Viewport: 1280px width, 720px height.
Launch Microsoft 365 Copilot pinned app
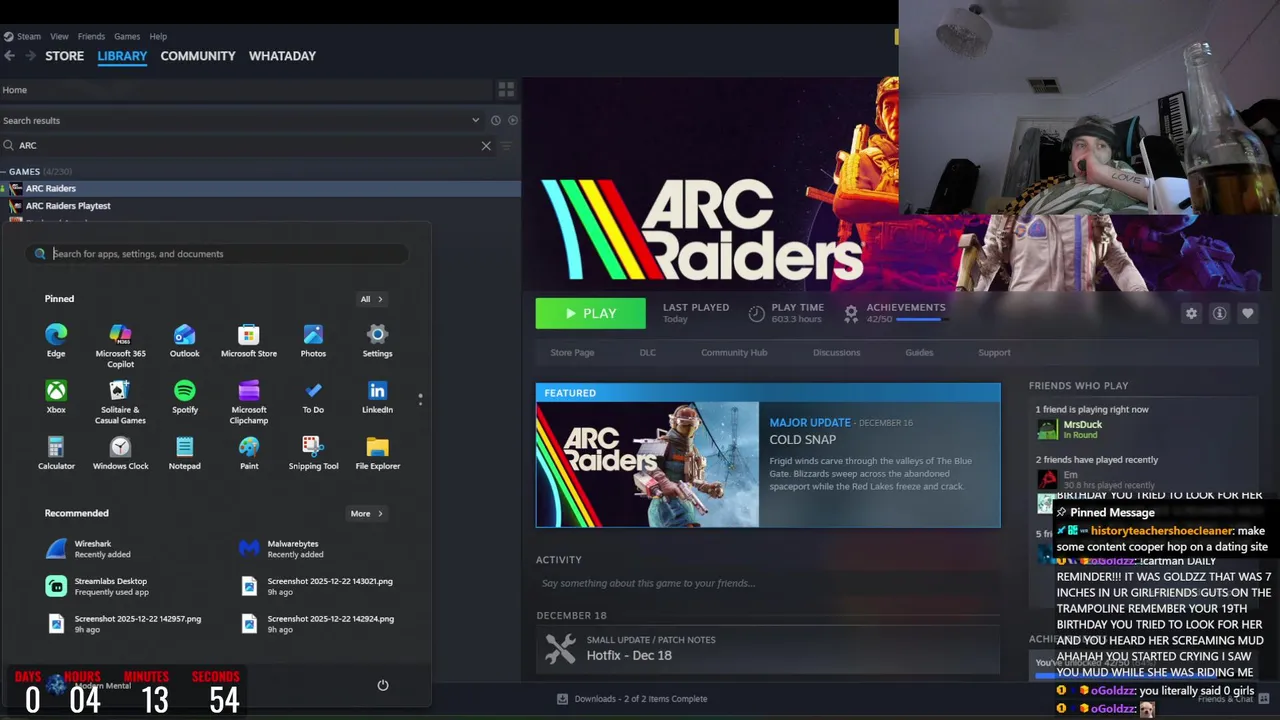[x=120, y=345]
